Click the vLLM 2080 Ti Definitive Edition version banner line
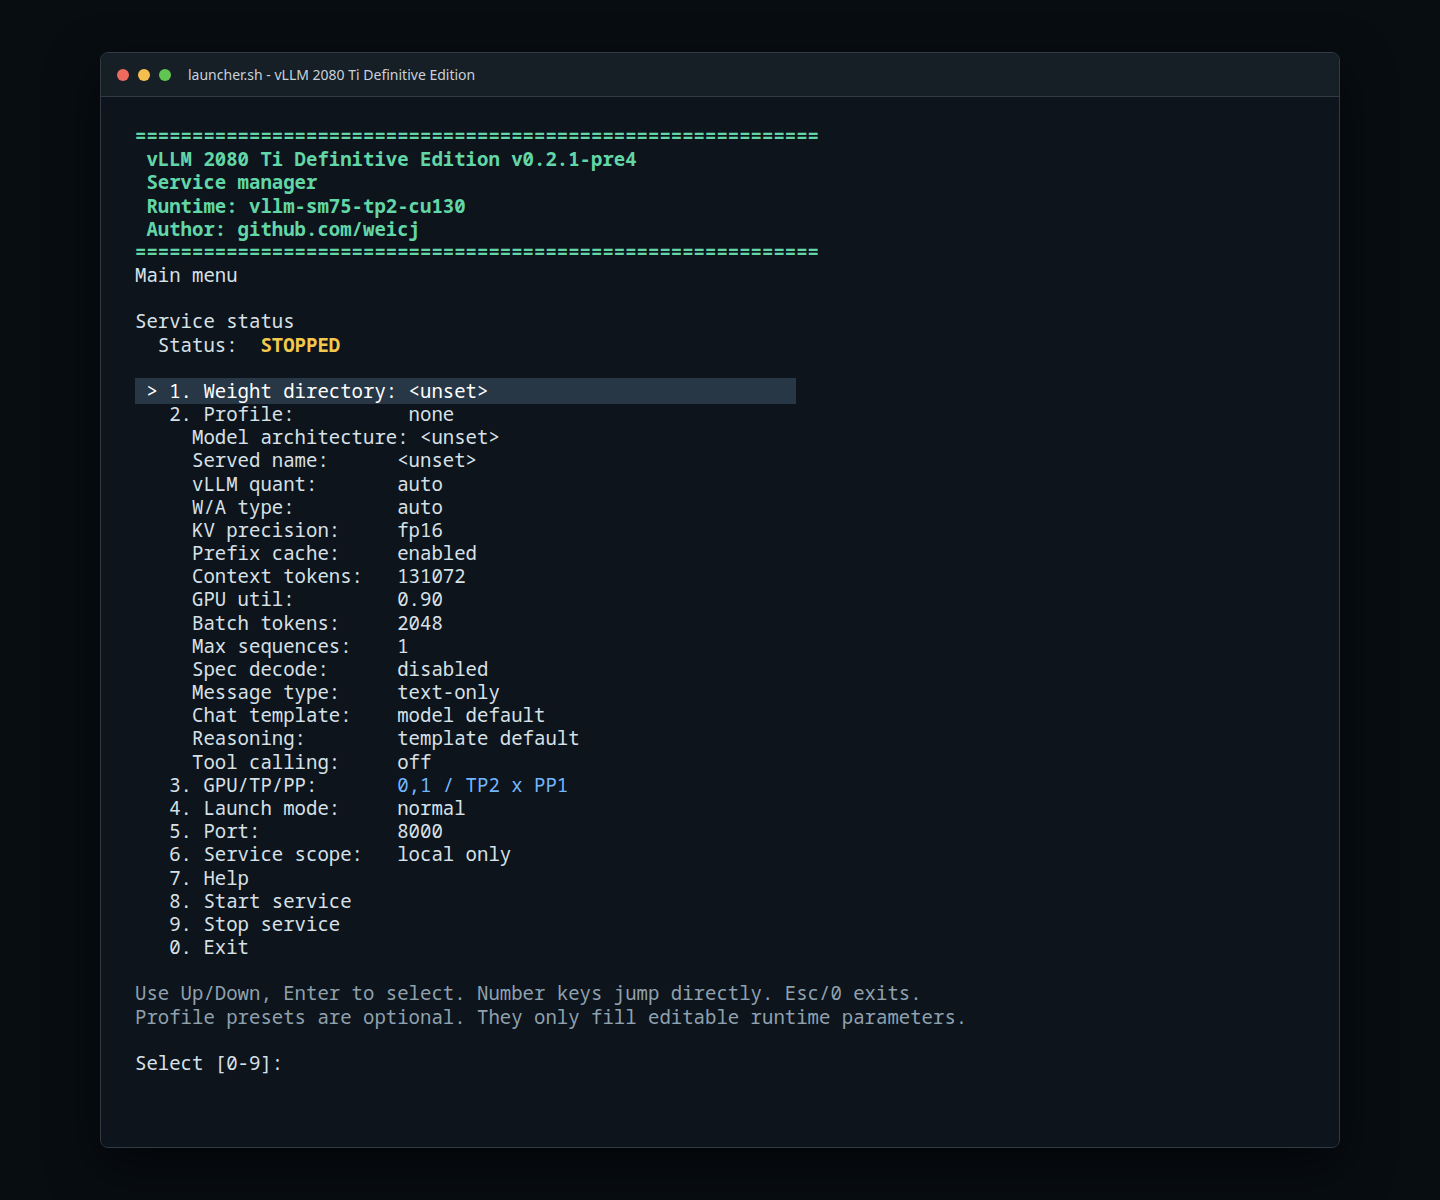Image resolution: width=1440 pixels, height=1200 pixels. (391, 160)
